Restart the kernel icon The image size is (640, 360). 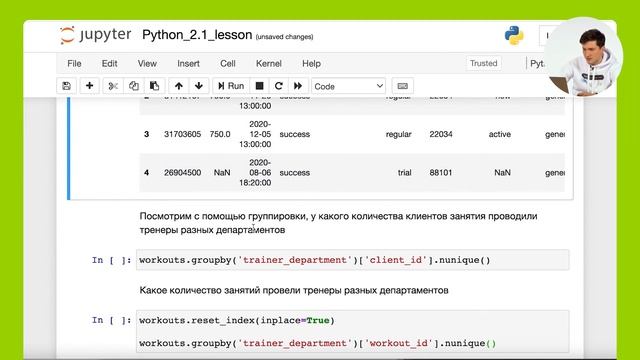coord(279,86)
